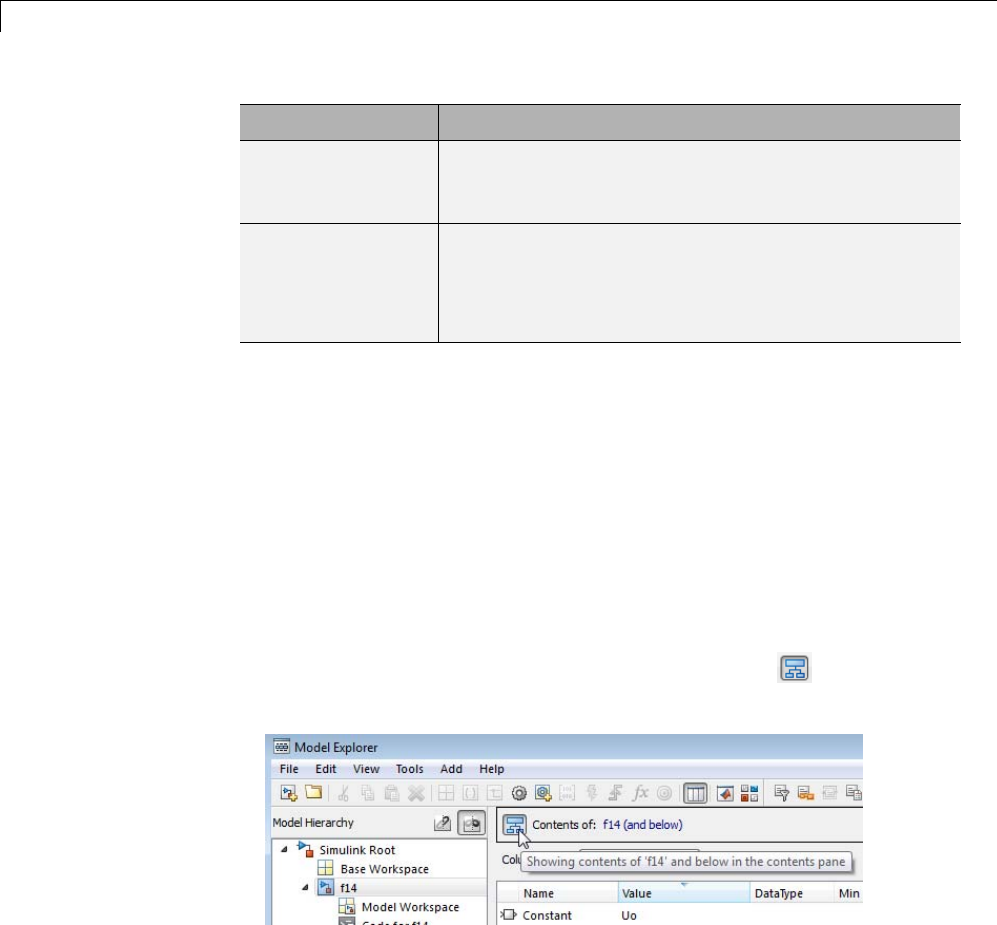The image size is (997, 925).
Task: Click the add configuration reference icon
Action: [543, 793]
